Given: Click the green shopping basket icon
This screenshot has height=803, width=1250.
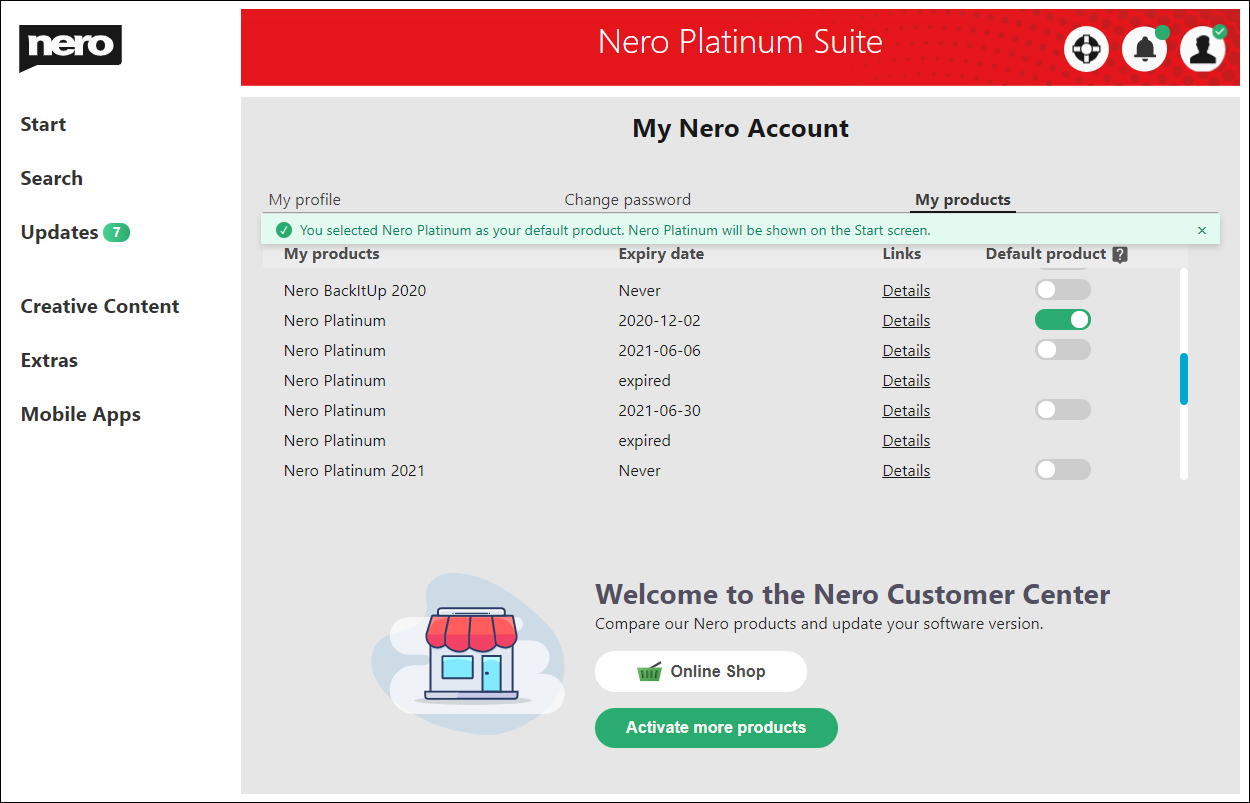Looking at the screenshot, I should pos(650,671).
